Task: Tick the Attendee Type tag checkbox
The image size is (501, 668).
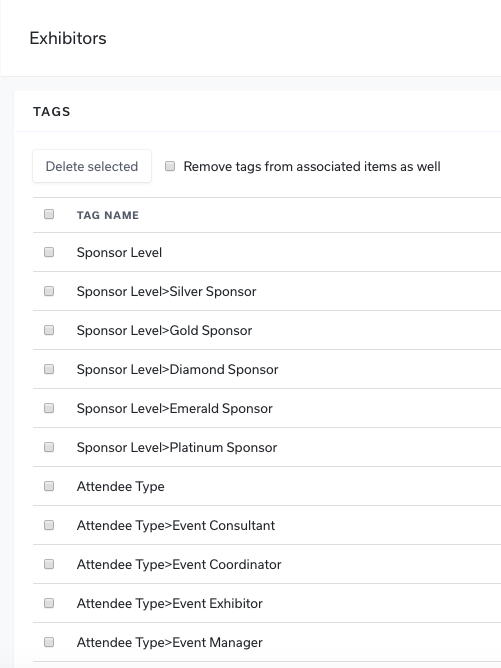Action: [49, 486]
